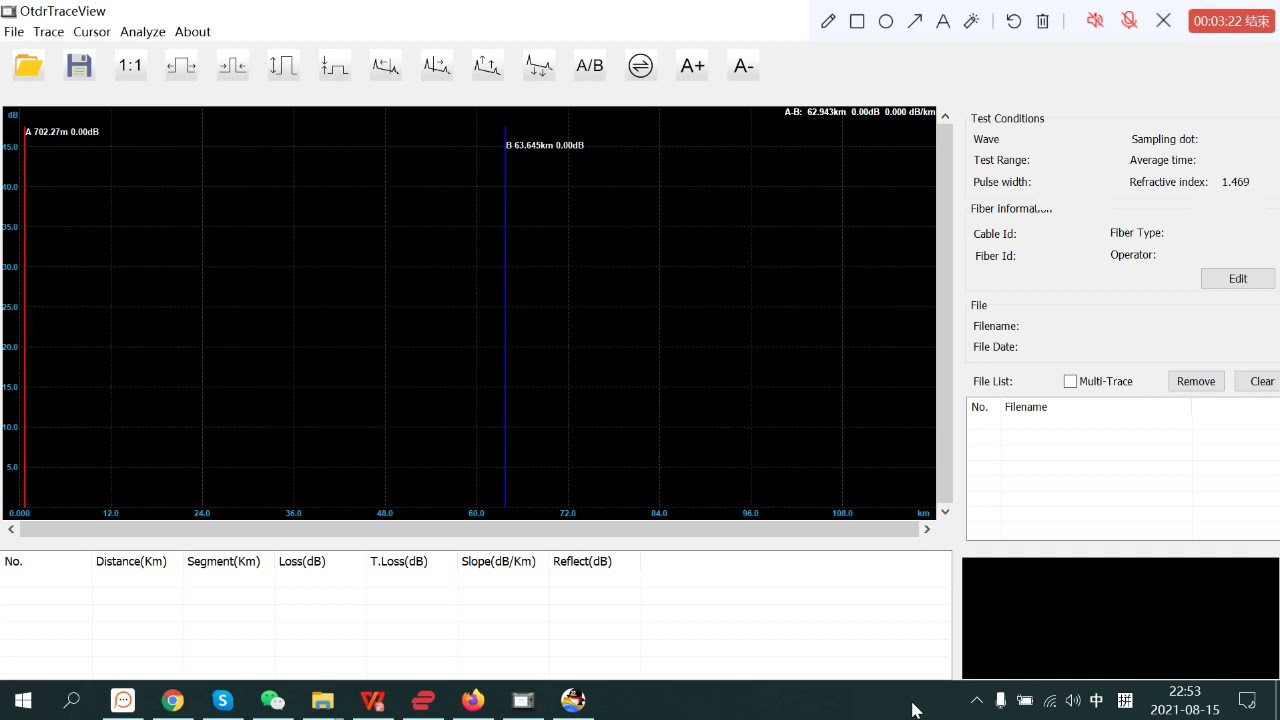Open the About menu
The width and height of the screenshot is (1280, 720).
tap(192, 32)
